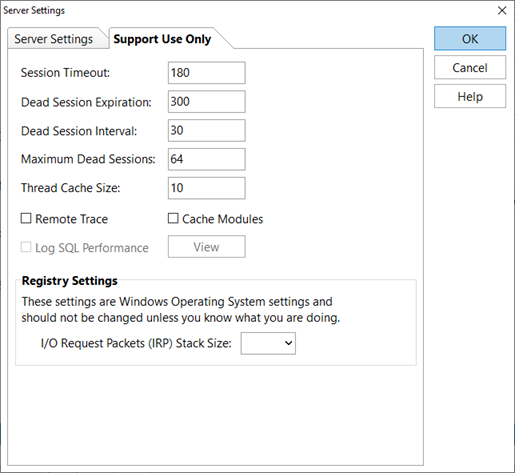Click the Thread Cache Size label
515x473 pixels.
click(71, 188)
